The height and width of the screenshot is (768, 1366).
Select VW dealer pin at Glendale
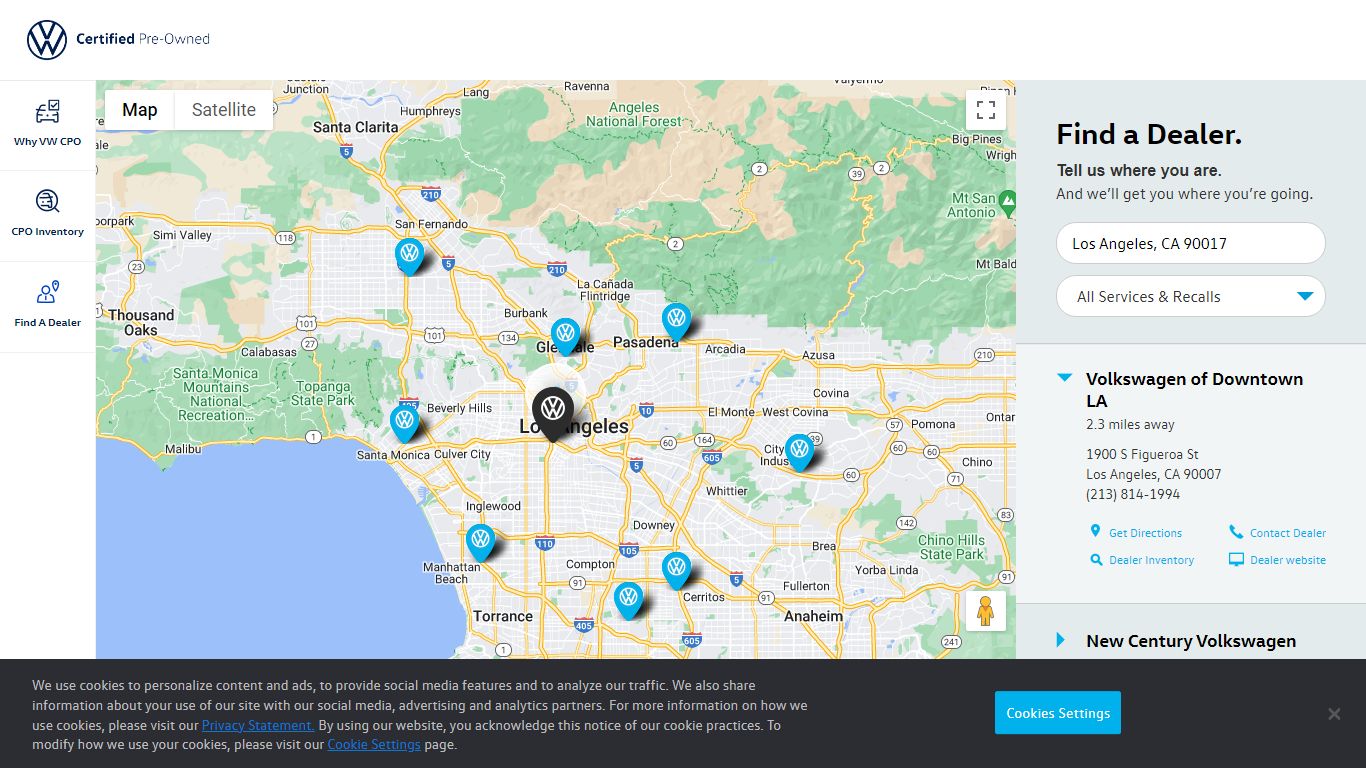click(565, 336)
